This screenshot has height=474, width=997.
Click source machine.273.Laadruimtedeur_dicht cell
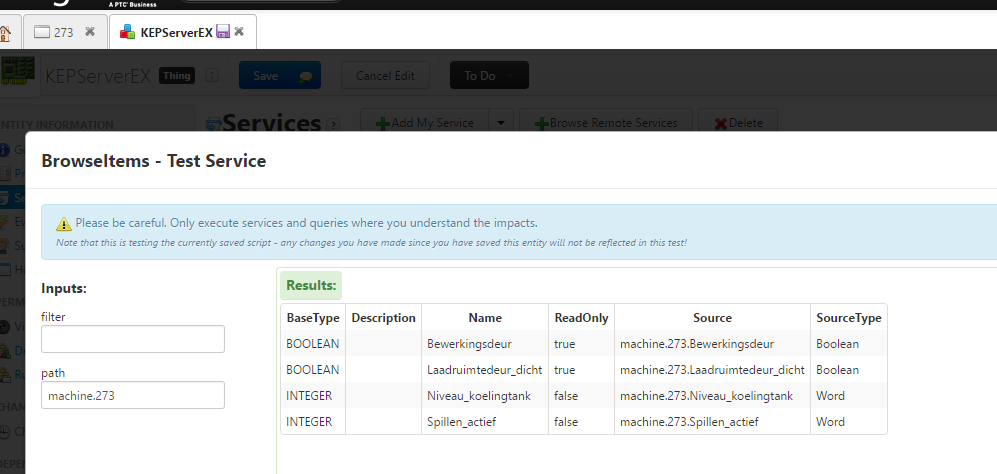pos(712,370)
